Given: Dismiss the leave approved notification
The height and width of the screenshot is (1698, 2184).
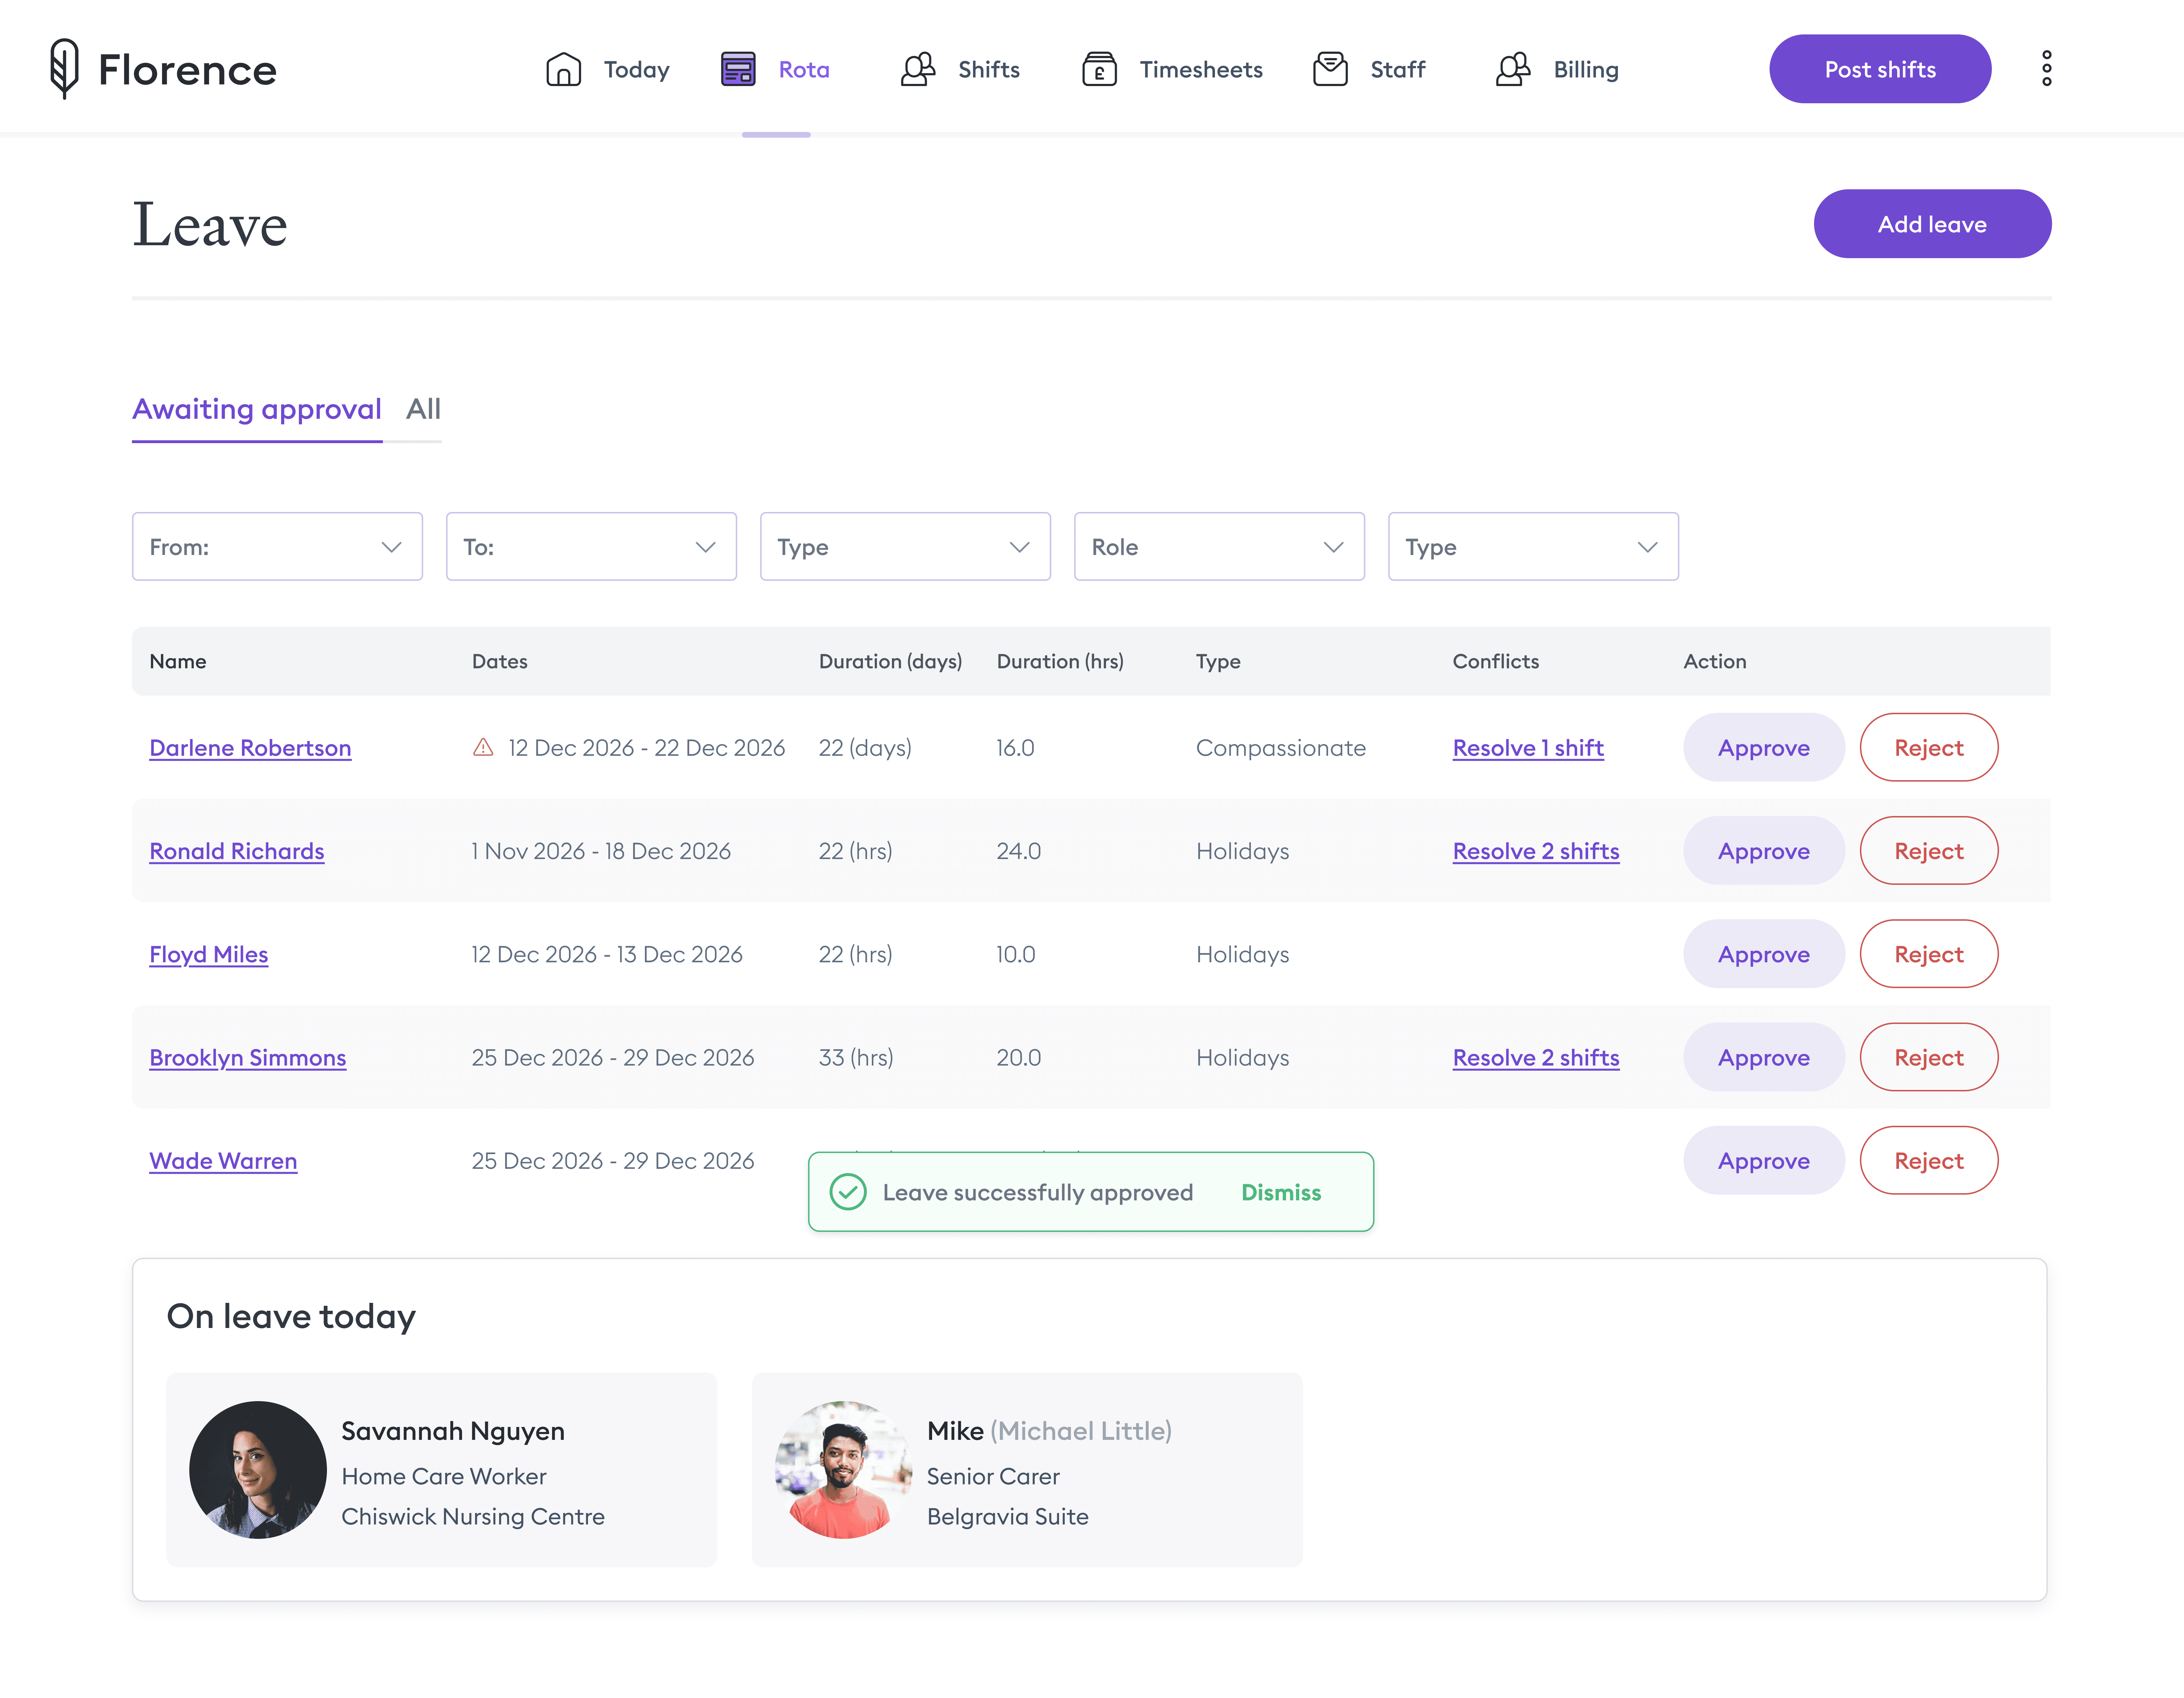Looking at the screenshot, I should 1281,1192.
